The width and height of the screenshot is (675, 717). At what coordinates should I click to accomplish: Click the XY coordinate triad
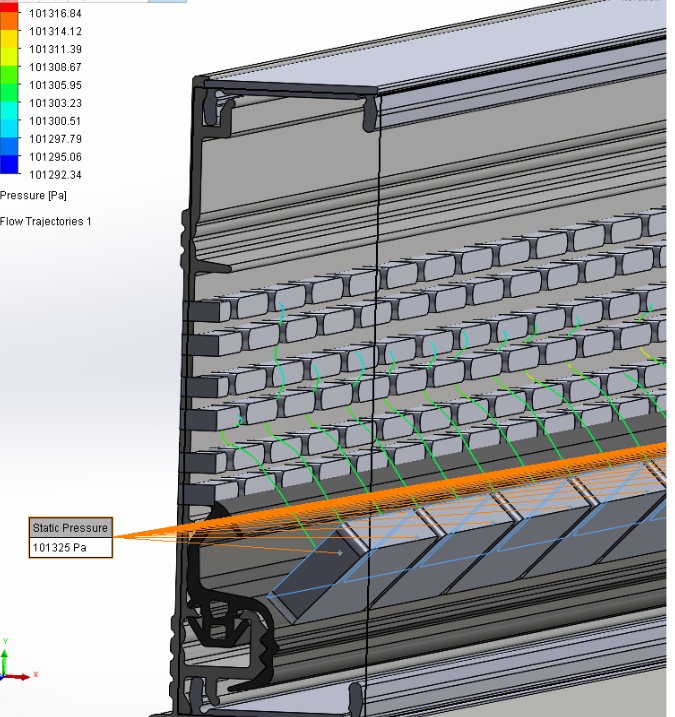coord(18,659)
